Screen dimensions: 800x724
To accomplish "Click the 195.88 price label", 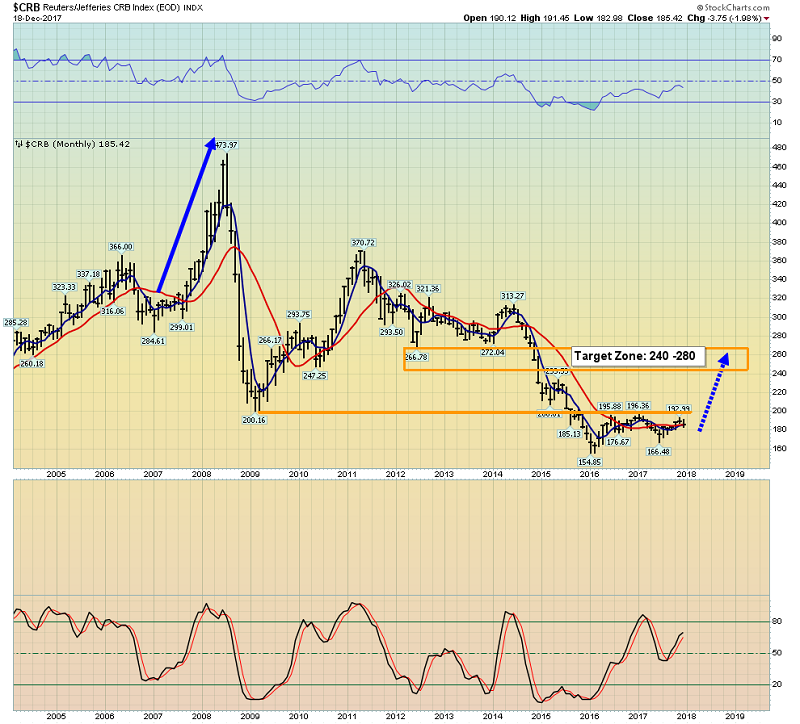I will 610,407.
